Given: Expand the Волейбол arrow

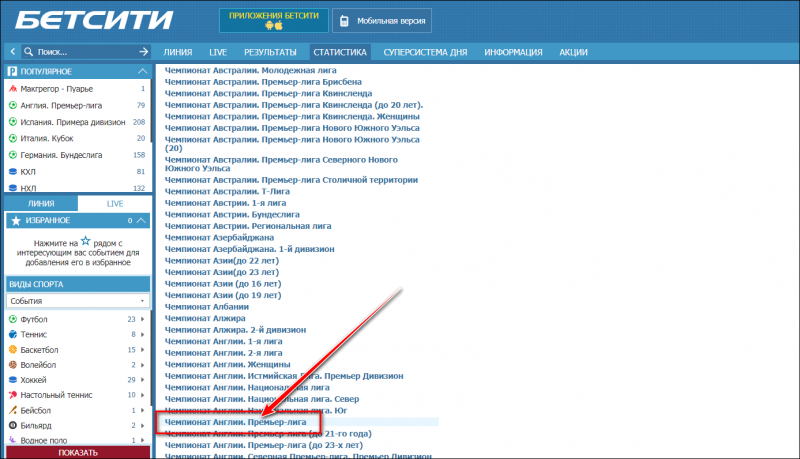Looking at the screenshot, I should click(142, 365).
